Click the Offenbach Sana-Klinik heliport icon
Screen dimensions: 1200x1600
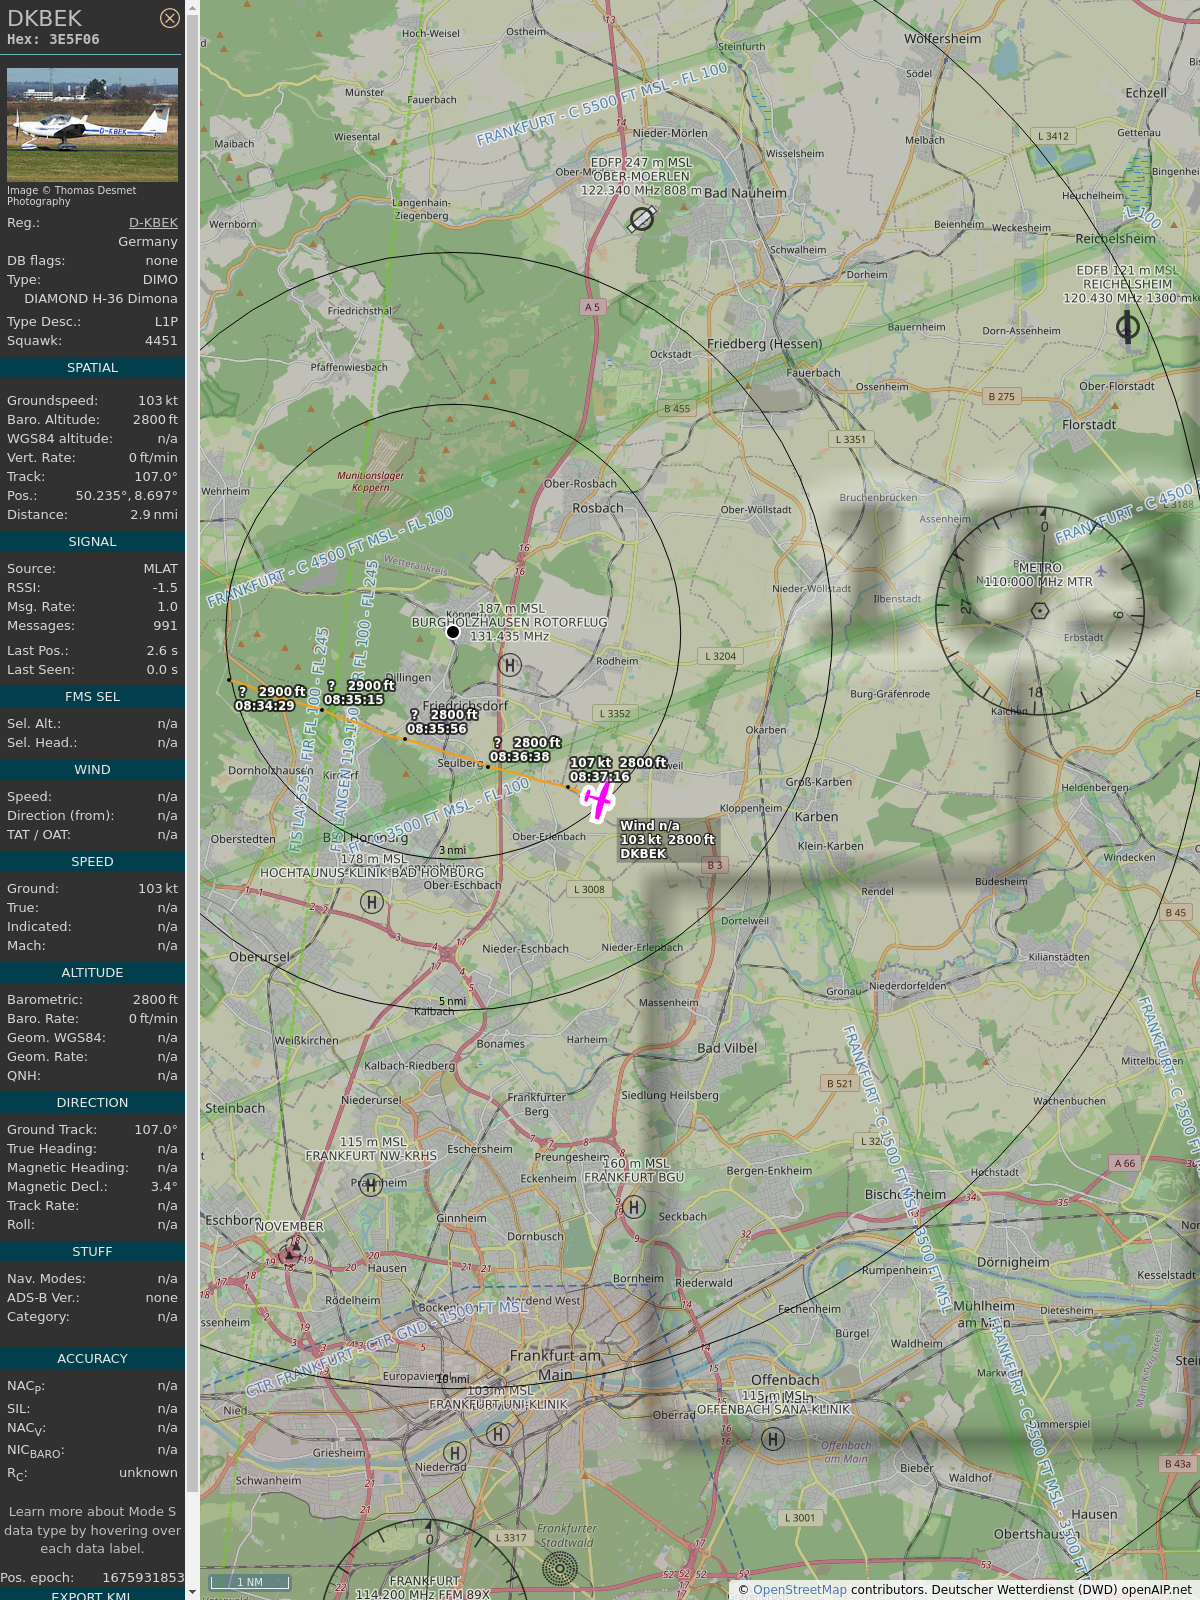[772, 1439]
